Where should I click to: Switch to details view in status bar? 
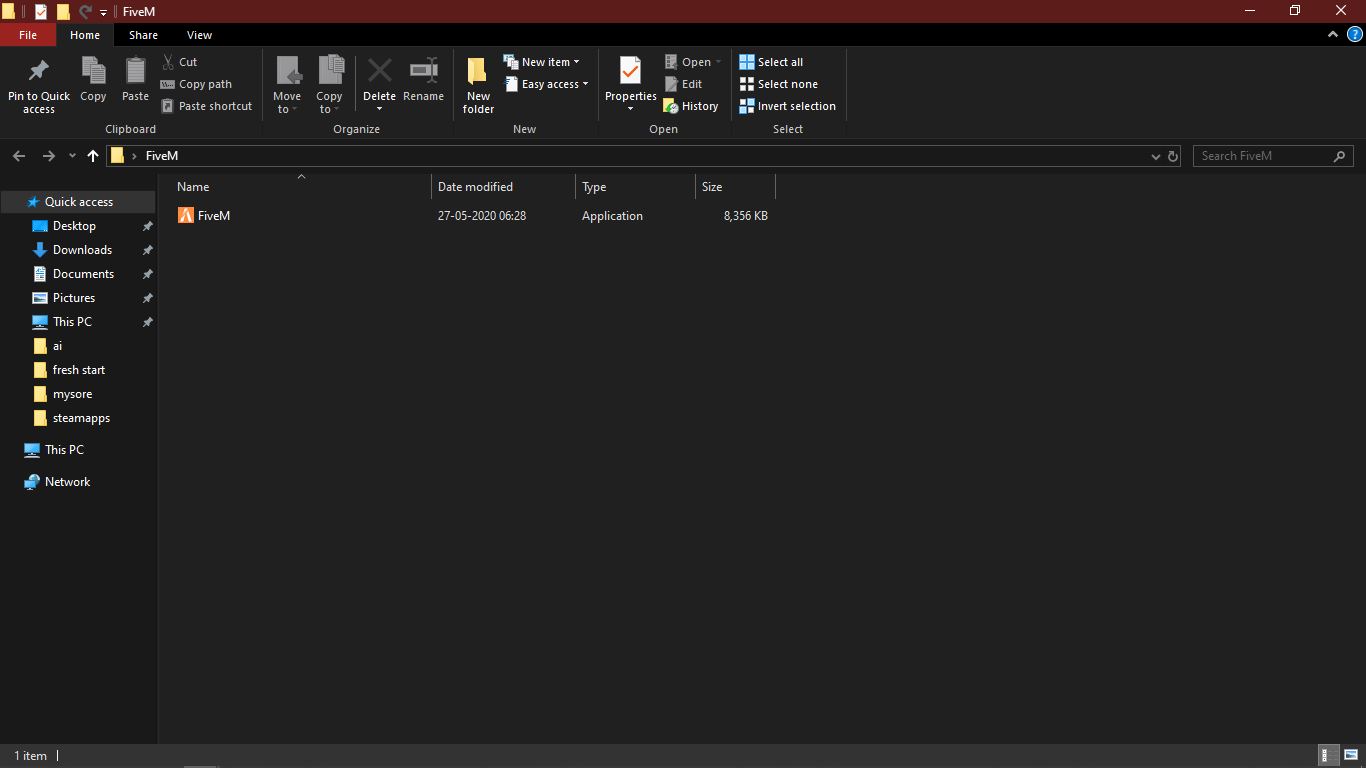pos(1328,756)
